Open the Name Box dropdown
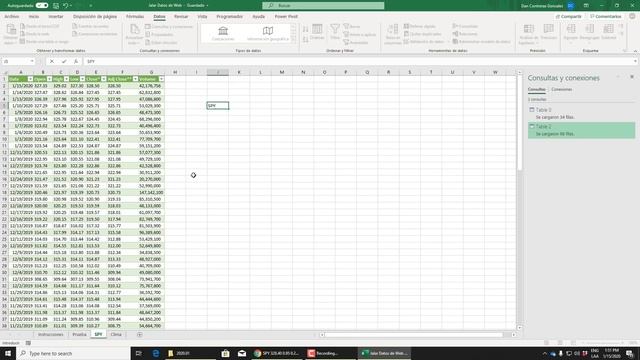This screenshot has height=360, width=640. pyautogui.click(x=32, y=61)
